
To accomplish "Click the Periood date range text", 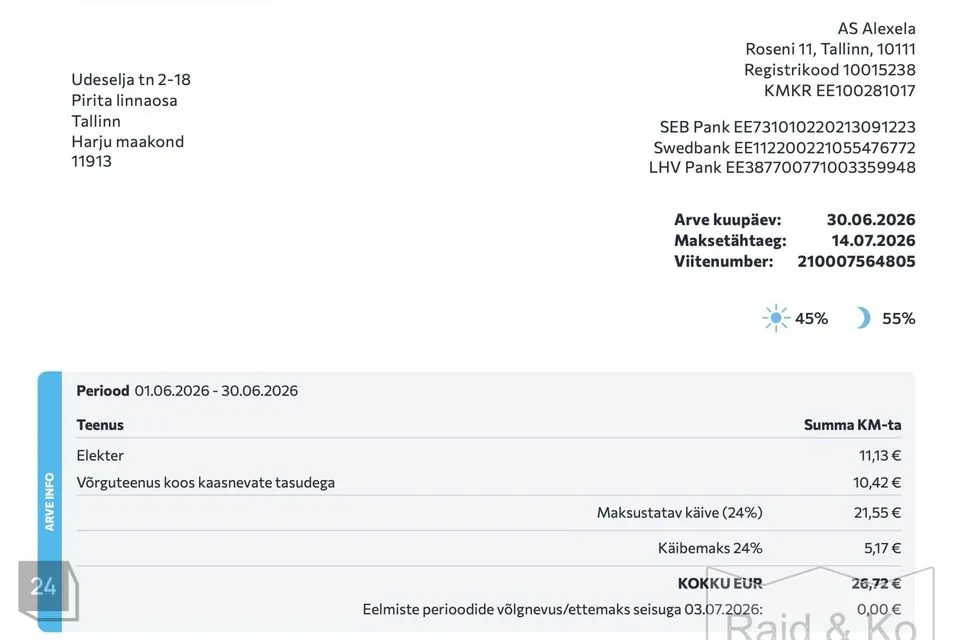I will [x=216, y=391].
